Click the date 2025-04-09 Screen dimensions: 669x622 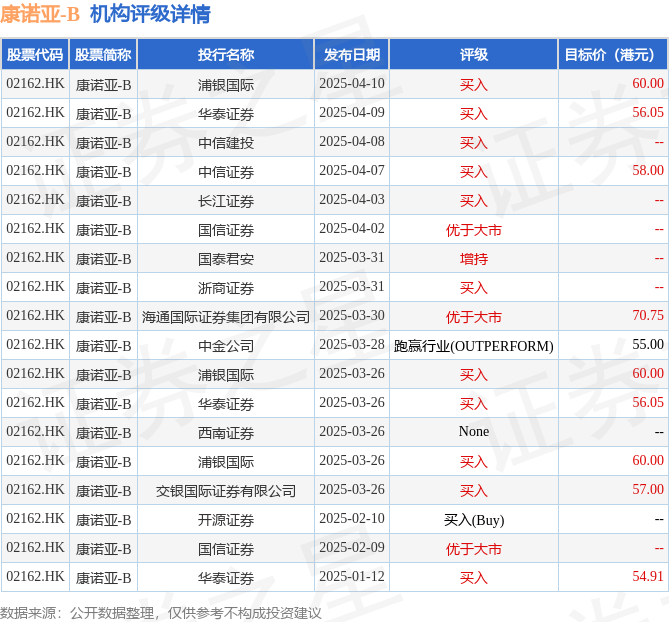tap(352, 113)
